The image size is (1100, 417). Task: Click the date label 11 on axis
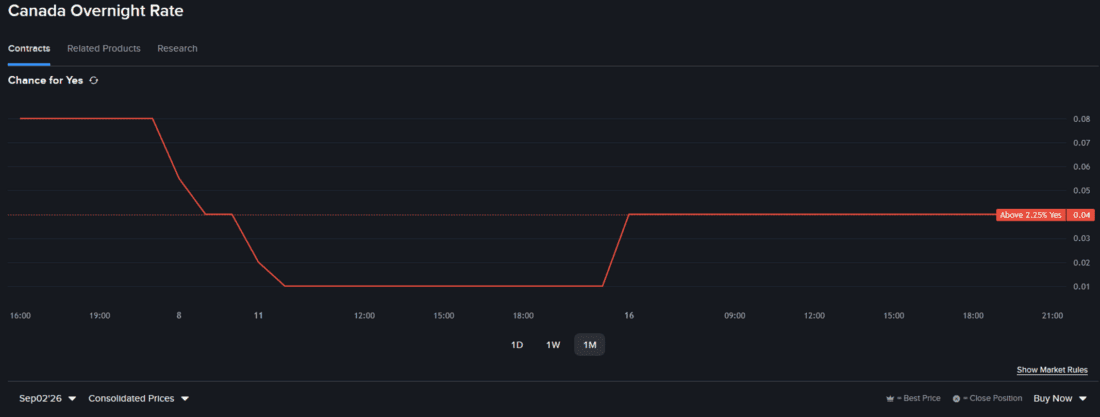pyautogui.click(x=258, y=316)
